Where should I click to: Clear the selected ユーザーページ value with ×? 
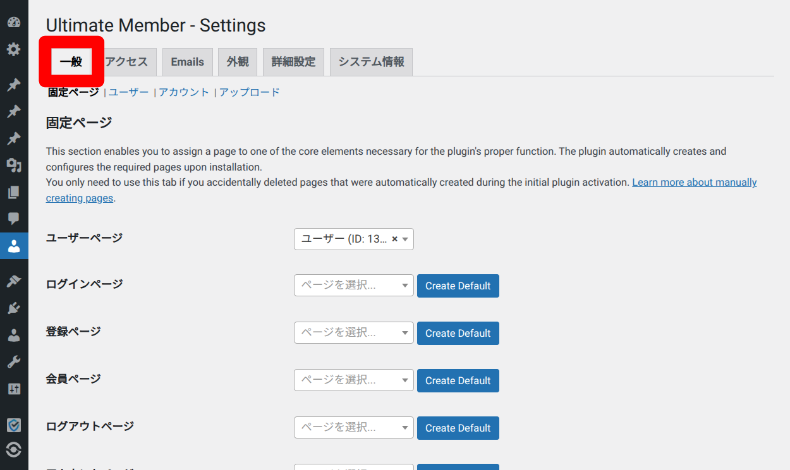click(394, 239)
